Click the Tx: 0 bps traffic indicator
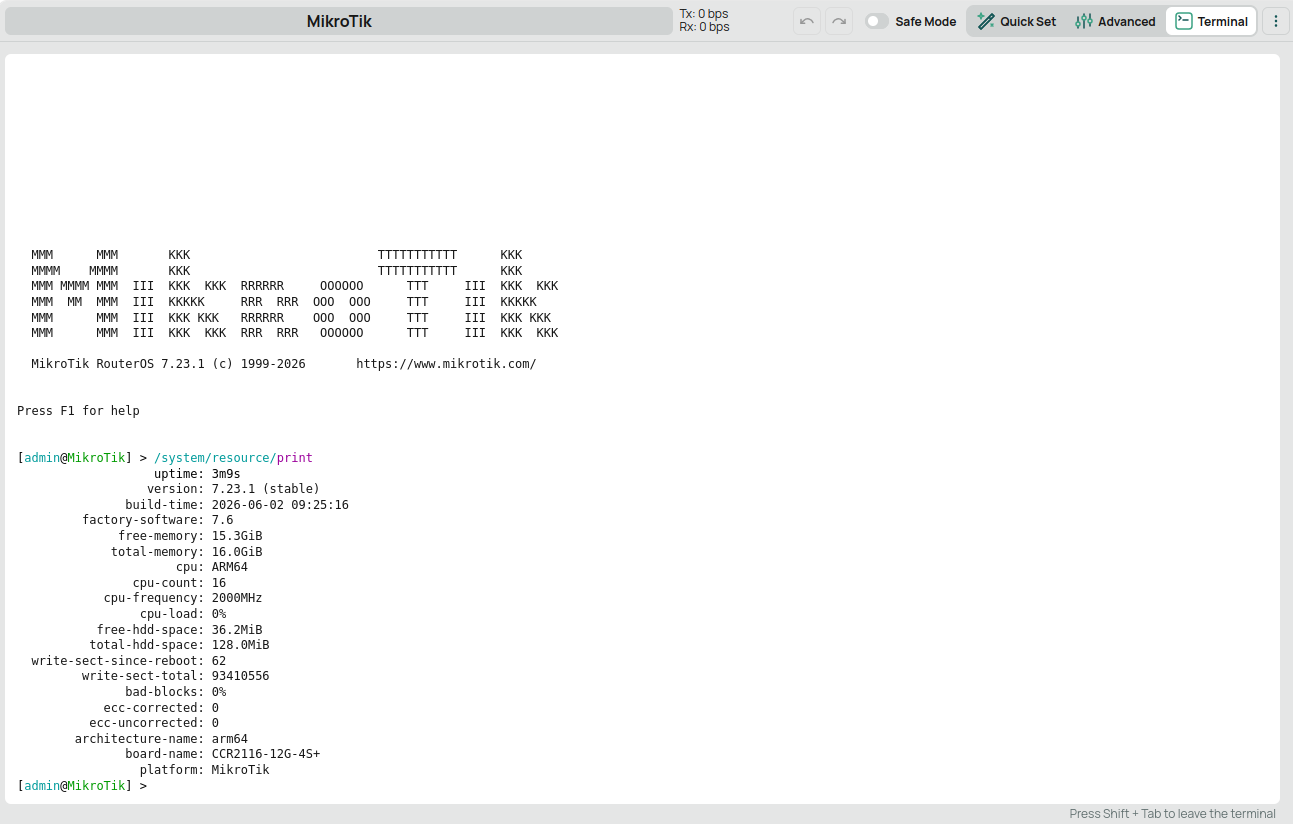This screenshot has height=824, width=1293. 704,14
